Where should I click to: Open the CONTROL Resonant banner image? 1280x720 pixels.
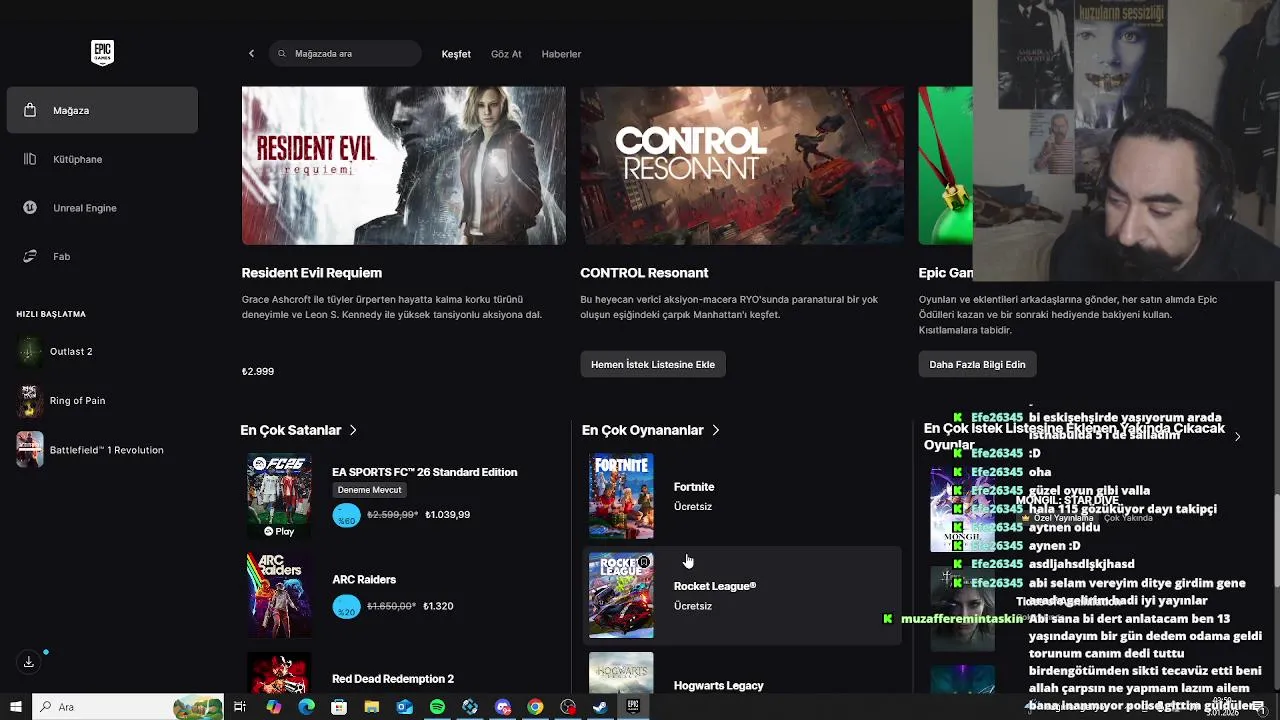742,165
